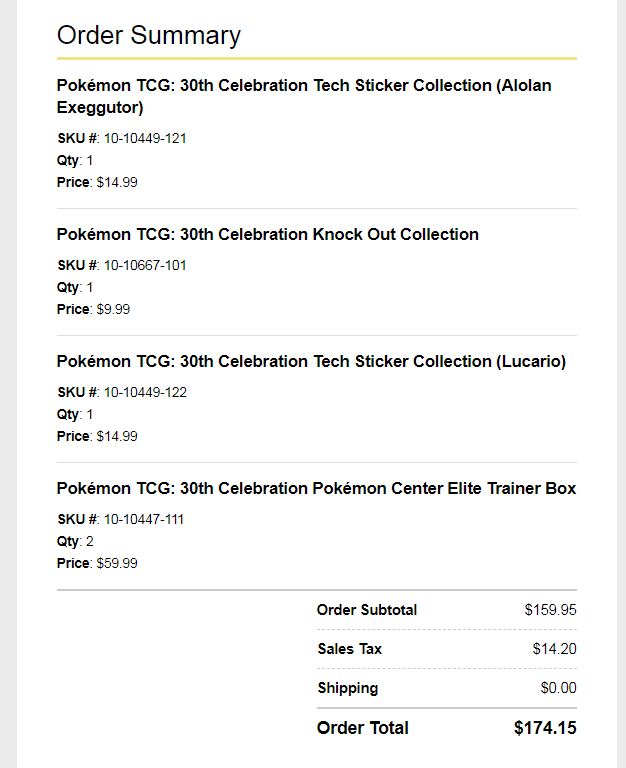
Task: Open the Knock Out Collection product title
Action: [x=267, y=234]
